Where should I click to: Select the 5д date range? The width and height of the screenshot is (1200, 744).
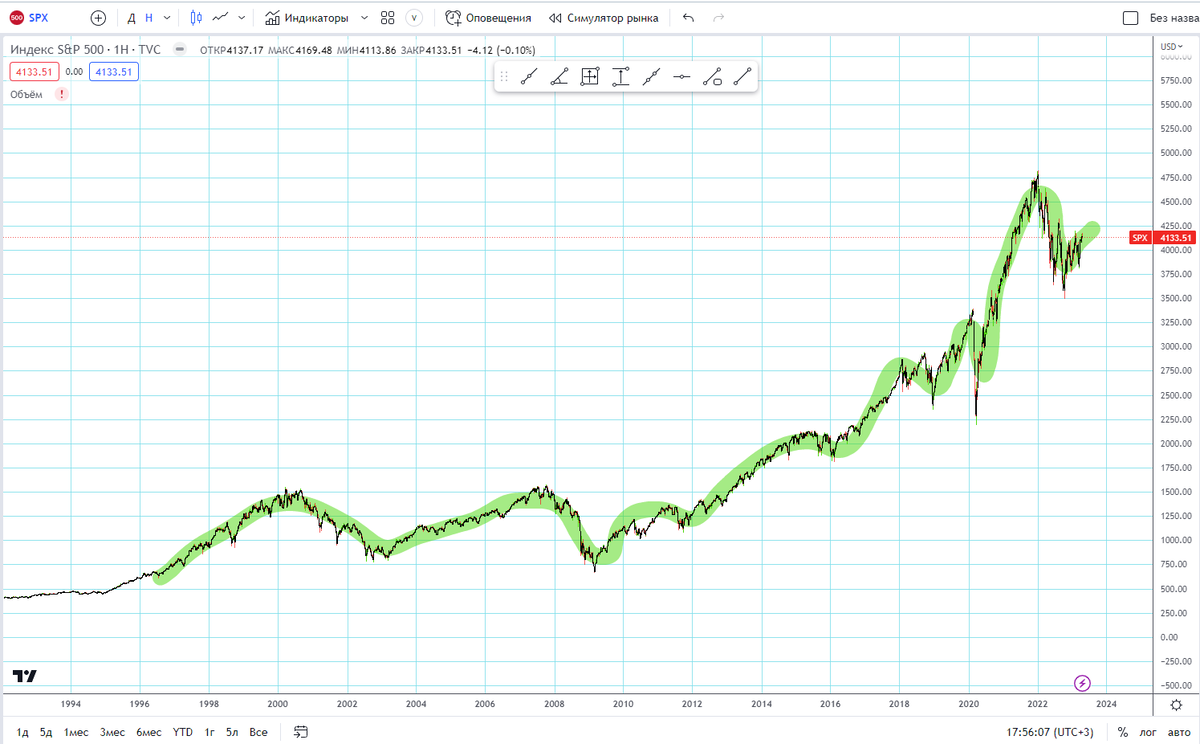pos(46,732)
